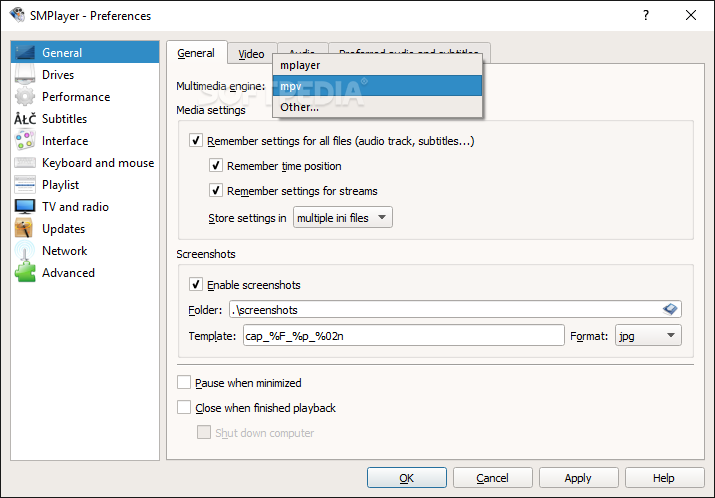Open the screenshot Format dropdown
715x498 pixels.
[648, 336]
